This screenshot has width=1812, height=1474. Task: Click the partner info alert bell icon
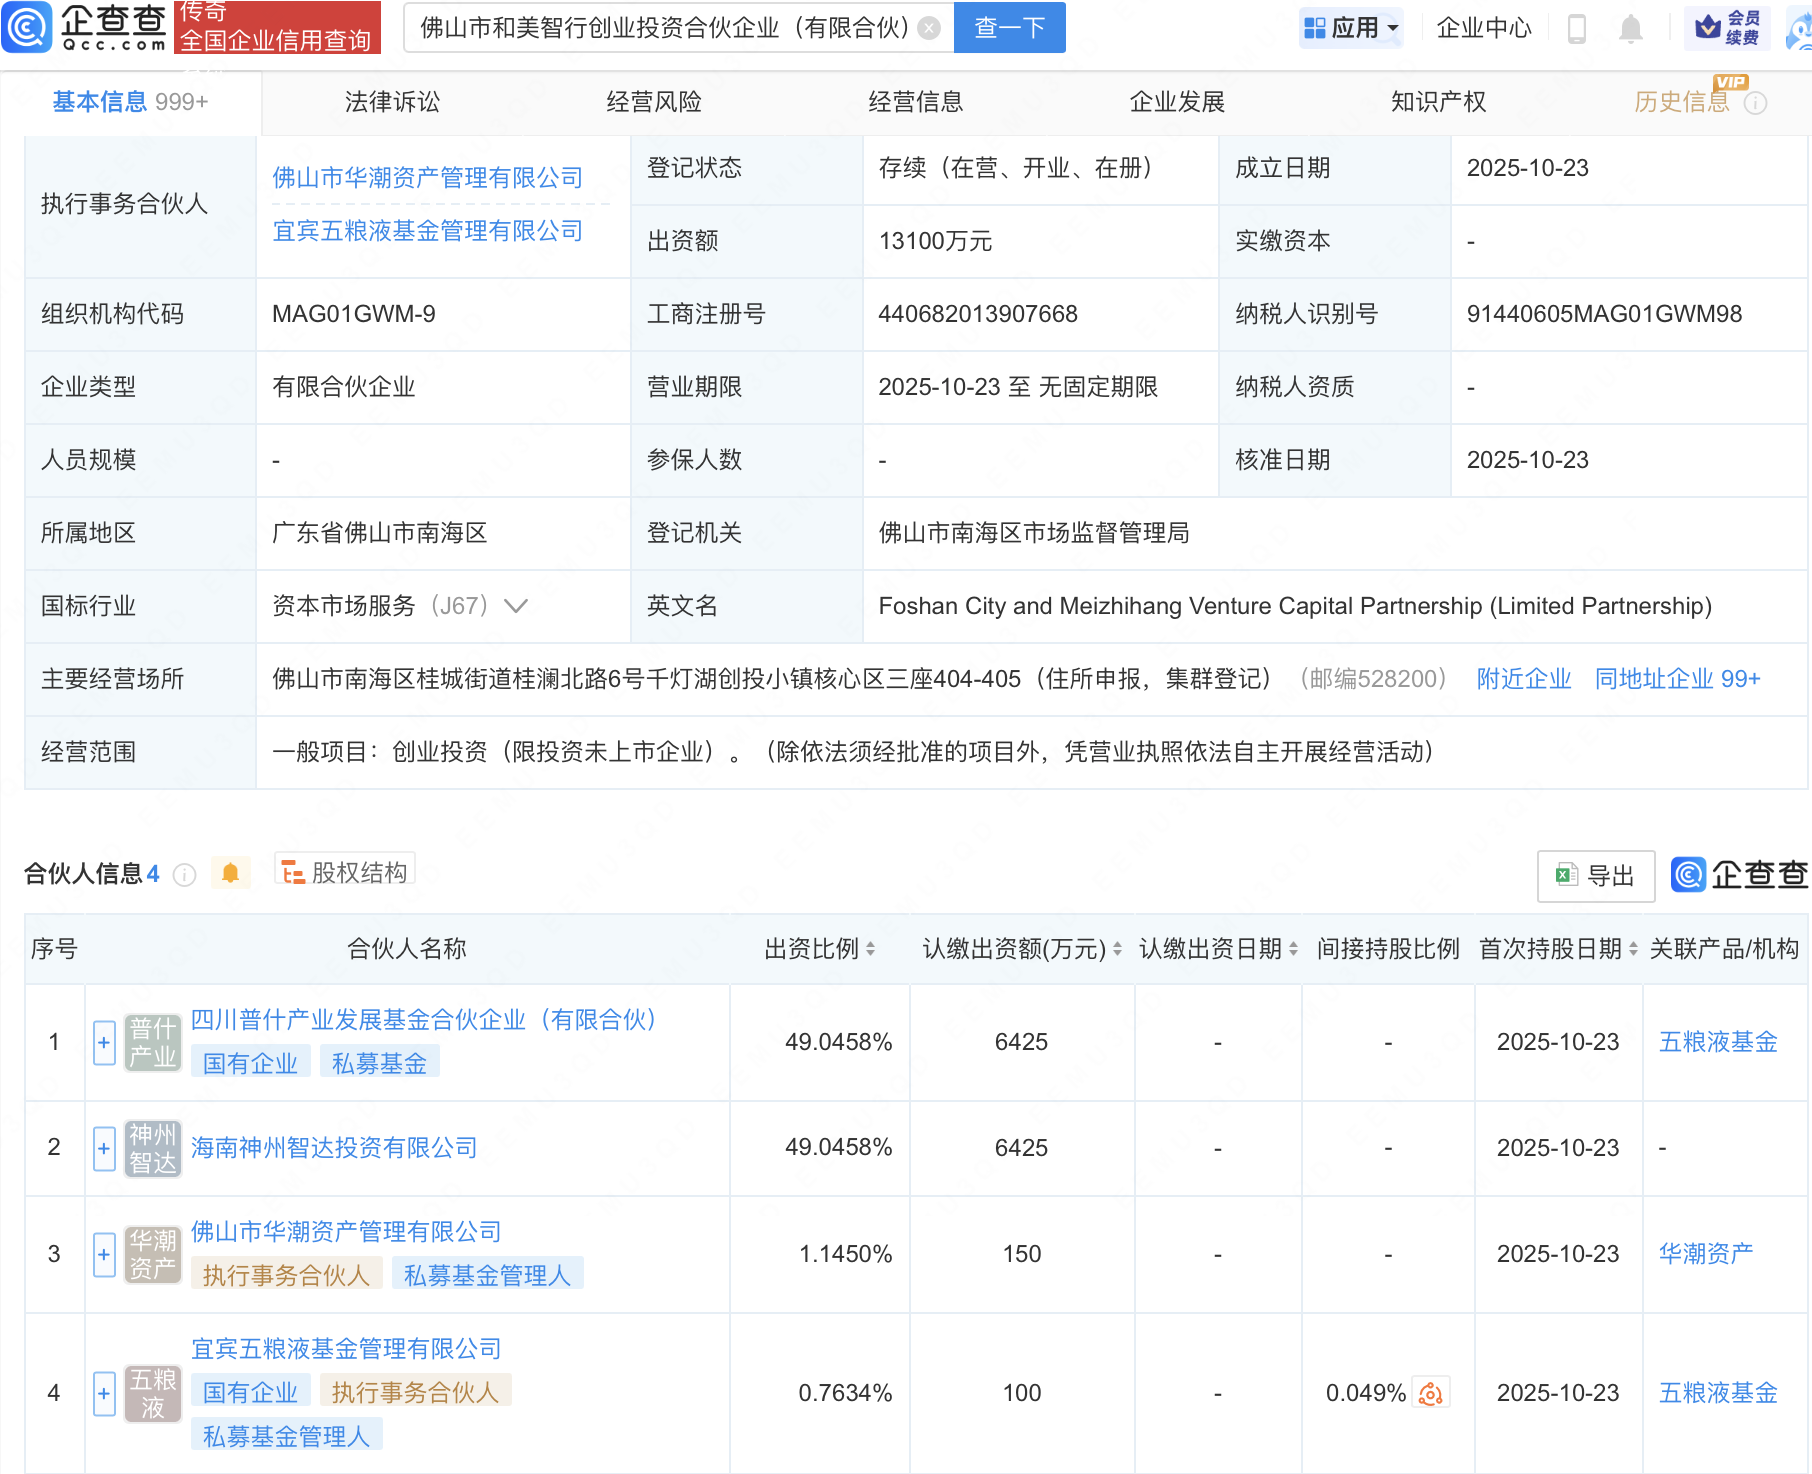click(230, 873)
